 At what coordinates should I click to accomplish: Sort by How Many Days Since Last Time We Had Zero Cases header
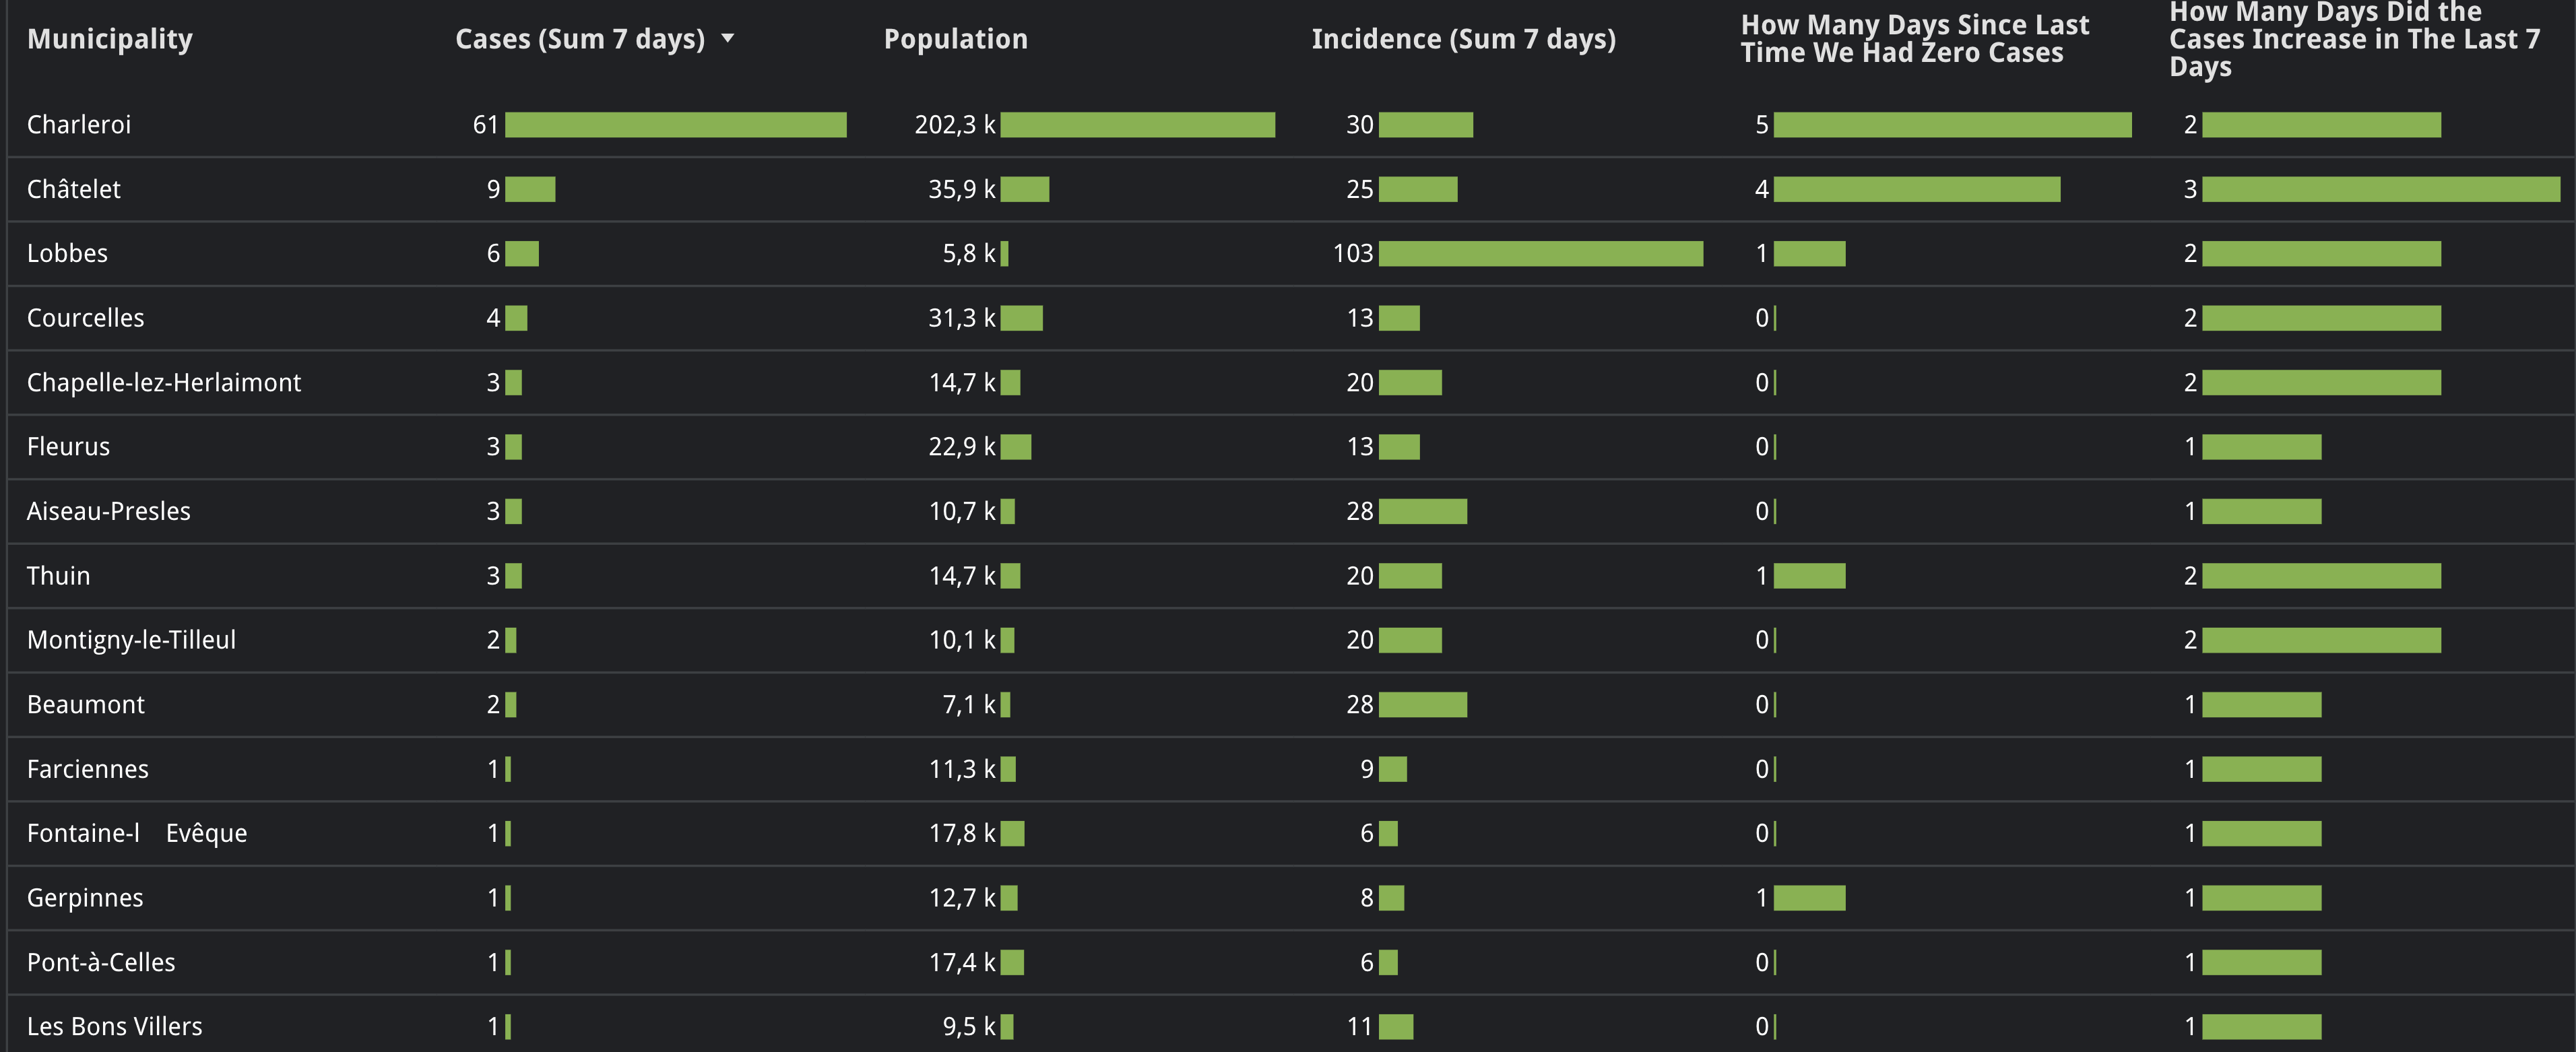(1915, 39)
